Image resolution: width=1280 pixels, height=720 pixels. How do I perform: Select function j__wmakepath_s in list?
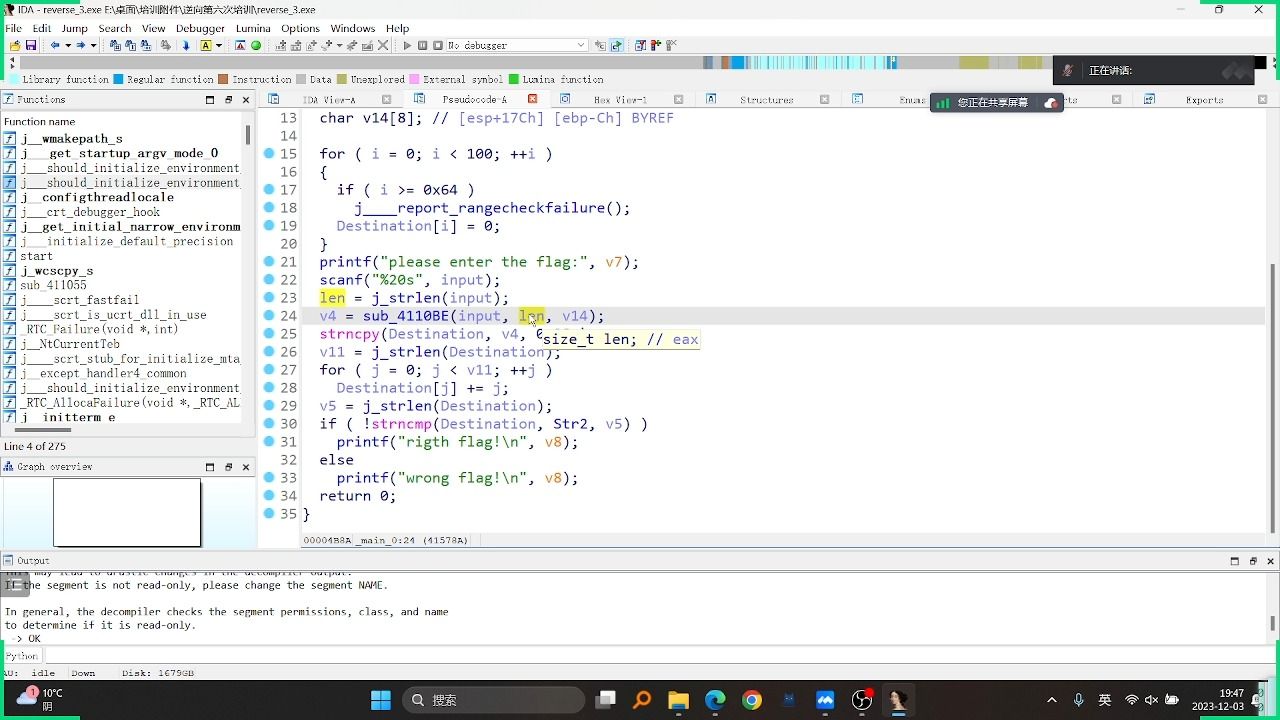[71, 139]
